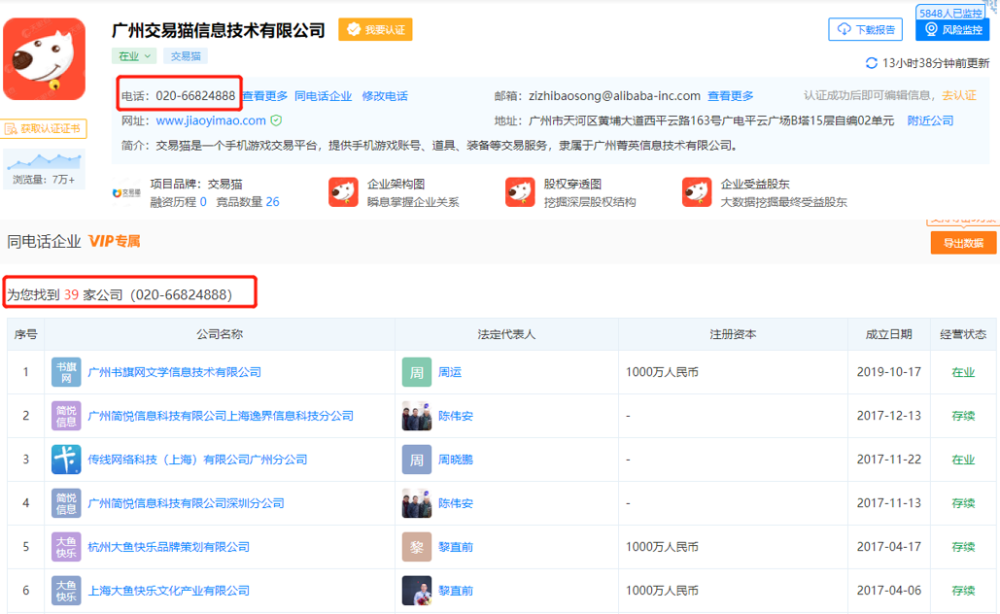The image size is (1000, 614).
Task: Open 广州简悦信息科技有限公司上海逸界信息科技分公司
Action: point(220,416)
